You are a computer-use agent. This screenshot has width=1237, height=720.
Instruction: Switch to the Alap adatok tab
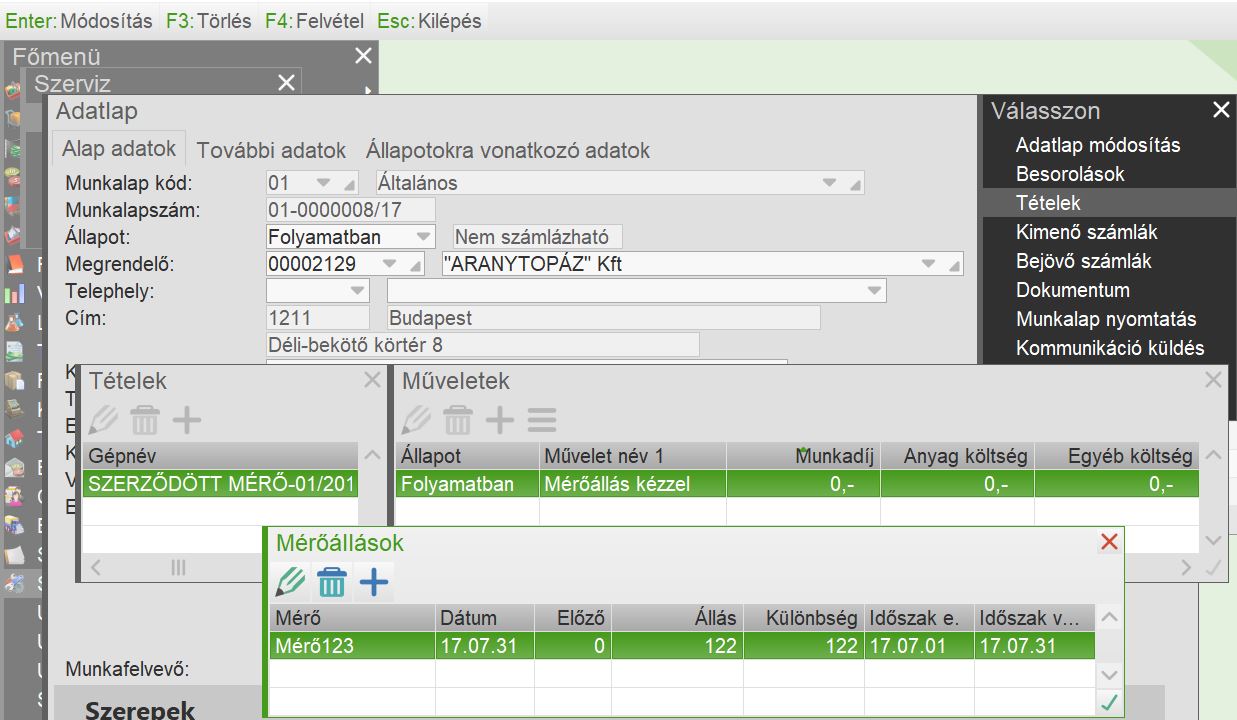pyautogui.click(x=119, y=149)
